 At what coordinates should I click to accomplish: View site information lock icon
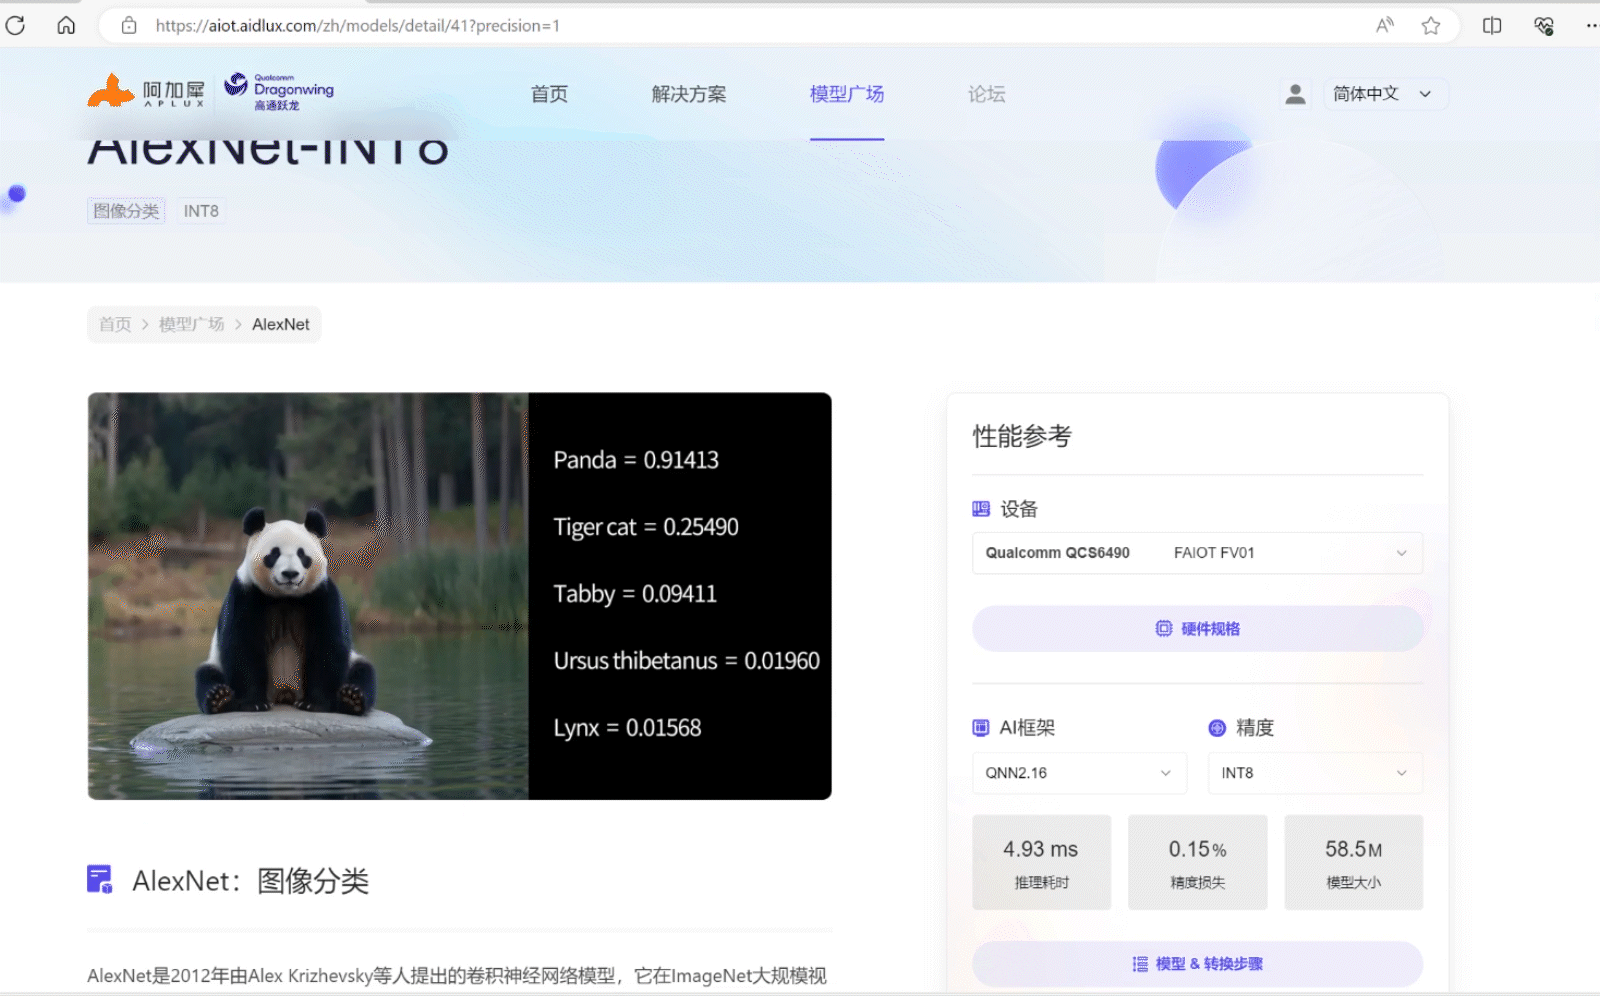click(x=129, y=25)
